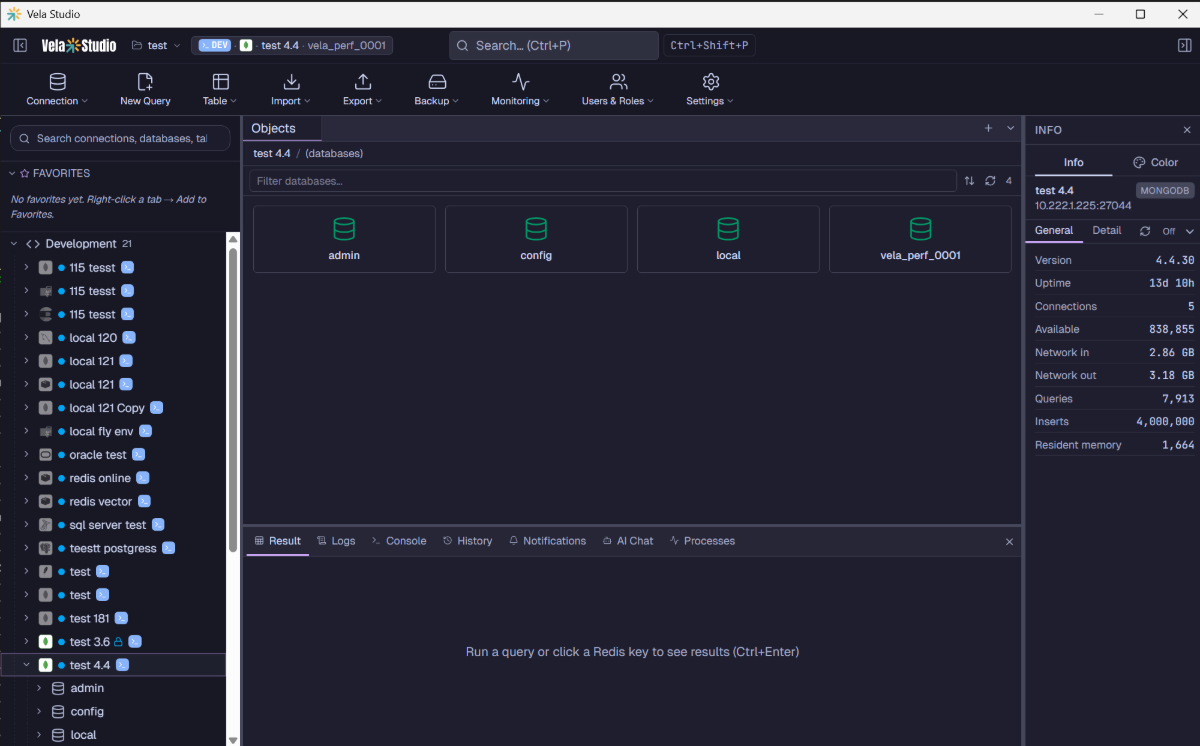Collapse the test 4.4 connection
The image size is (1200, 746).
pyautogui.click(x=26, y=665)
